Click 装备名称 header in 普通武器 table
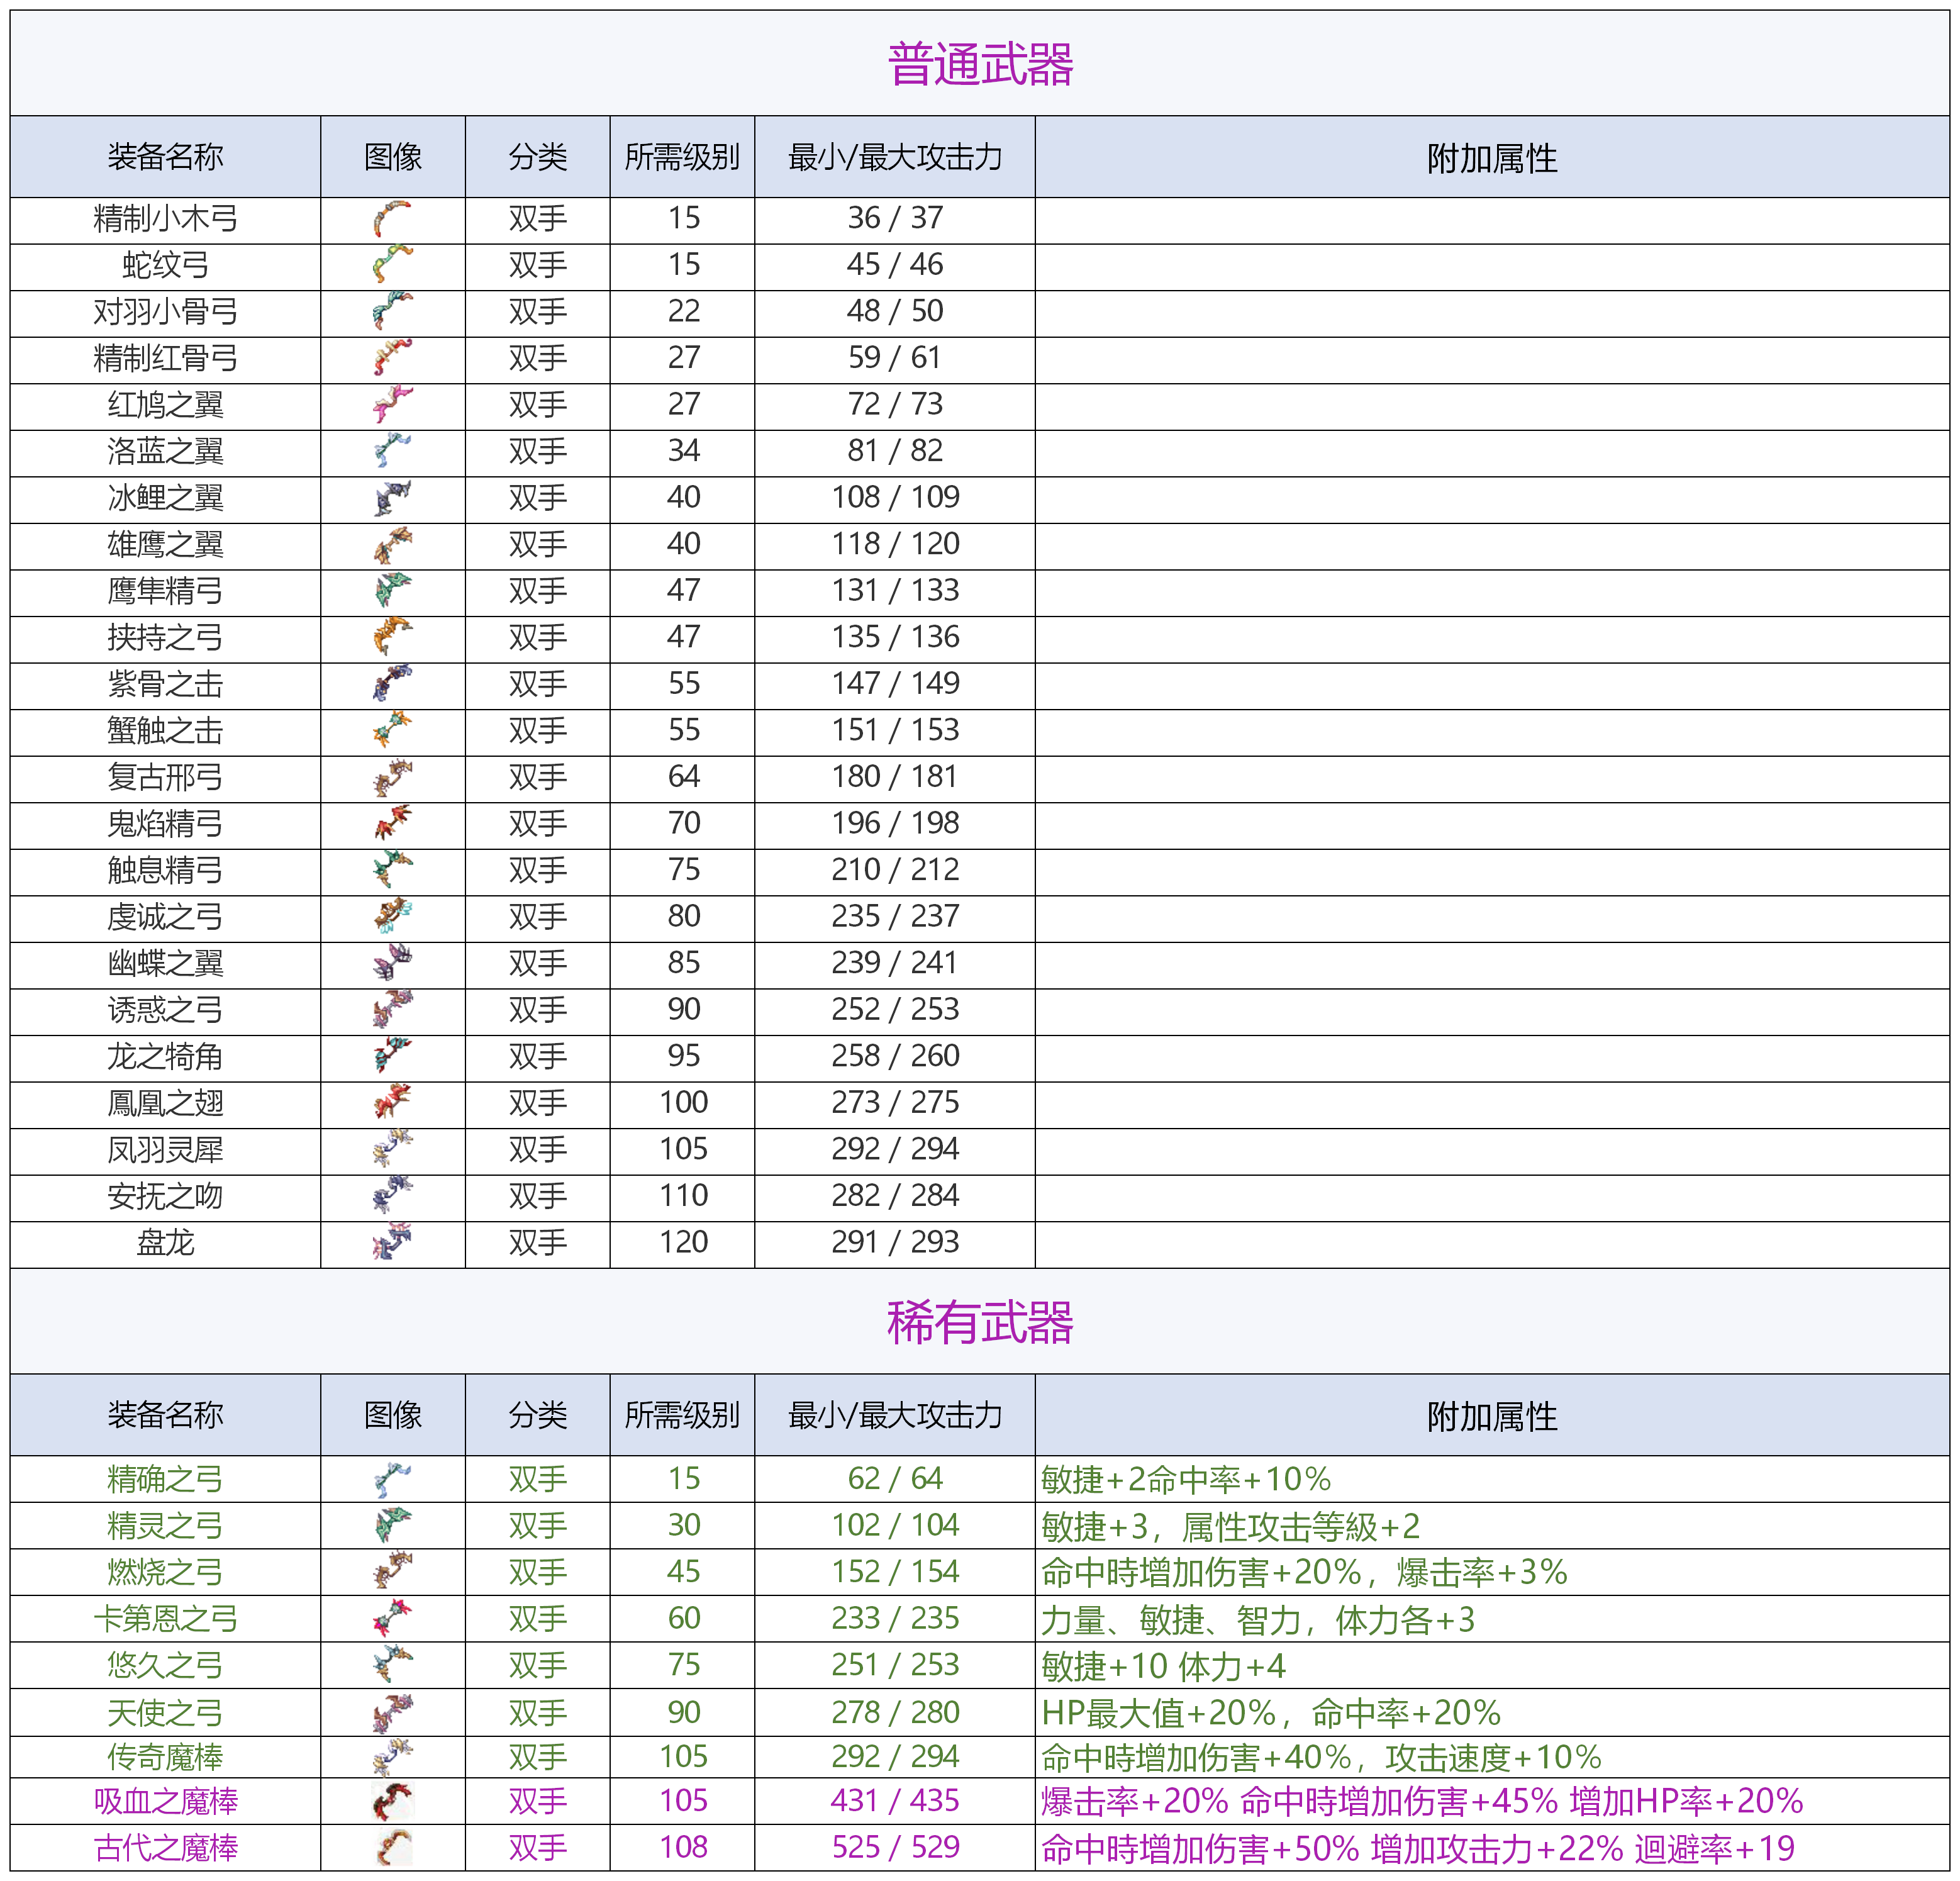This screenshot has width=1960, height=1881. pos(165,157)
